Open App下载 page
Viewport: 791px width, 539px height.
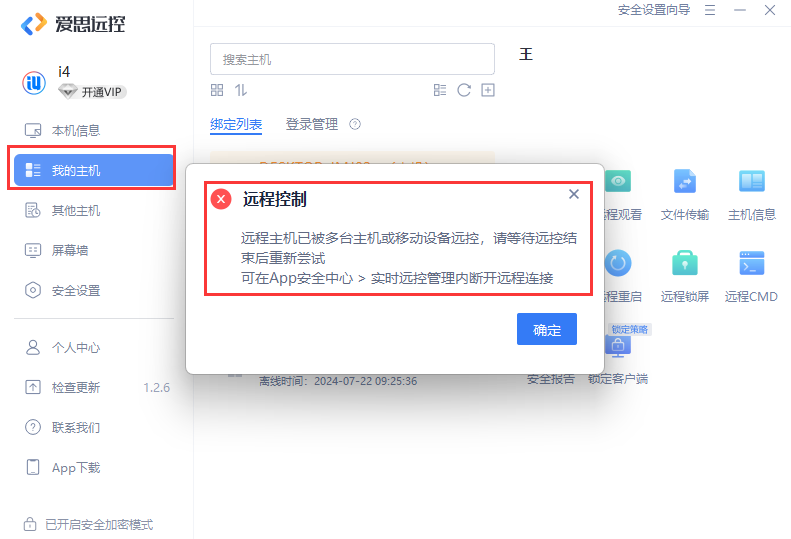pyautogui.click(x=63, y=467)
